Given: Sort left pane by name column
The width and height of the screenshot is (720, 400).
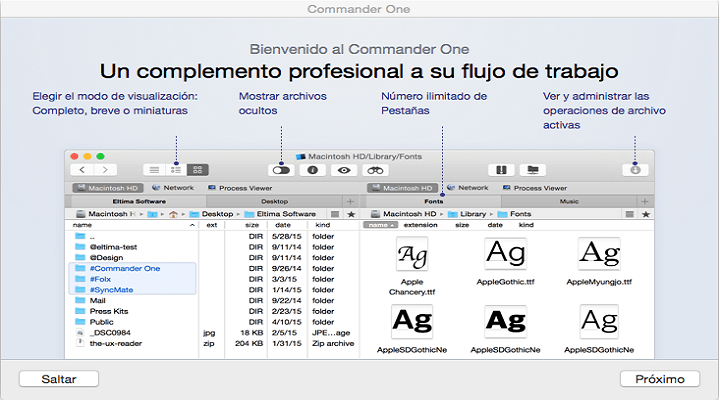Looking at the screenshot, I should [x=133, y=225].
